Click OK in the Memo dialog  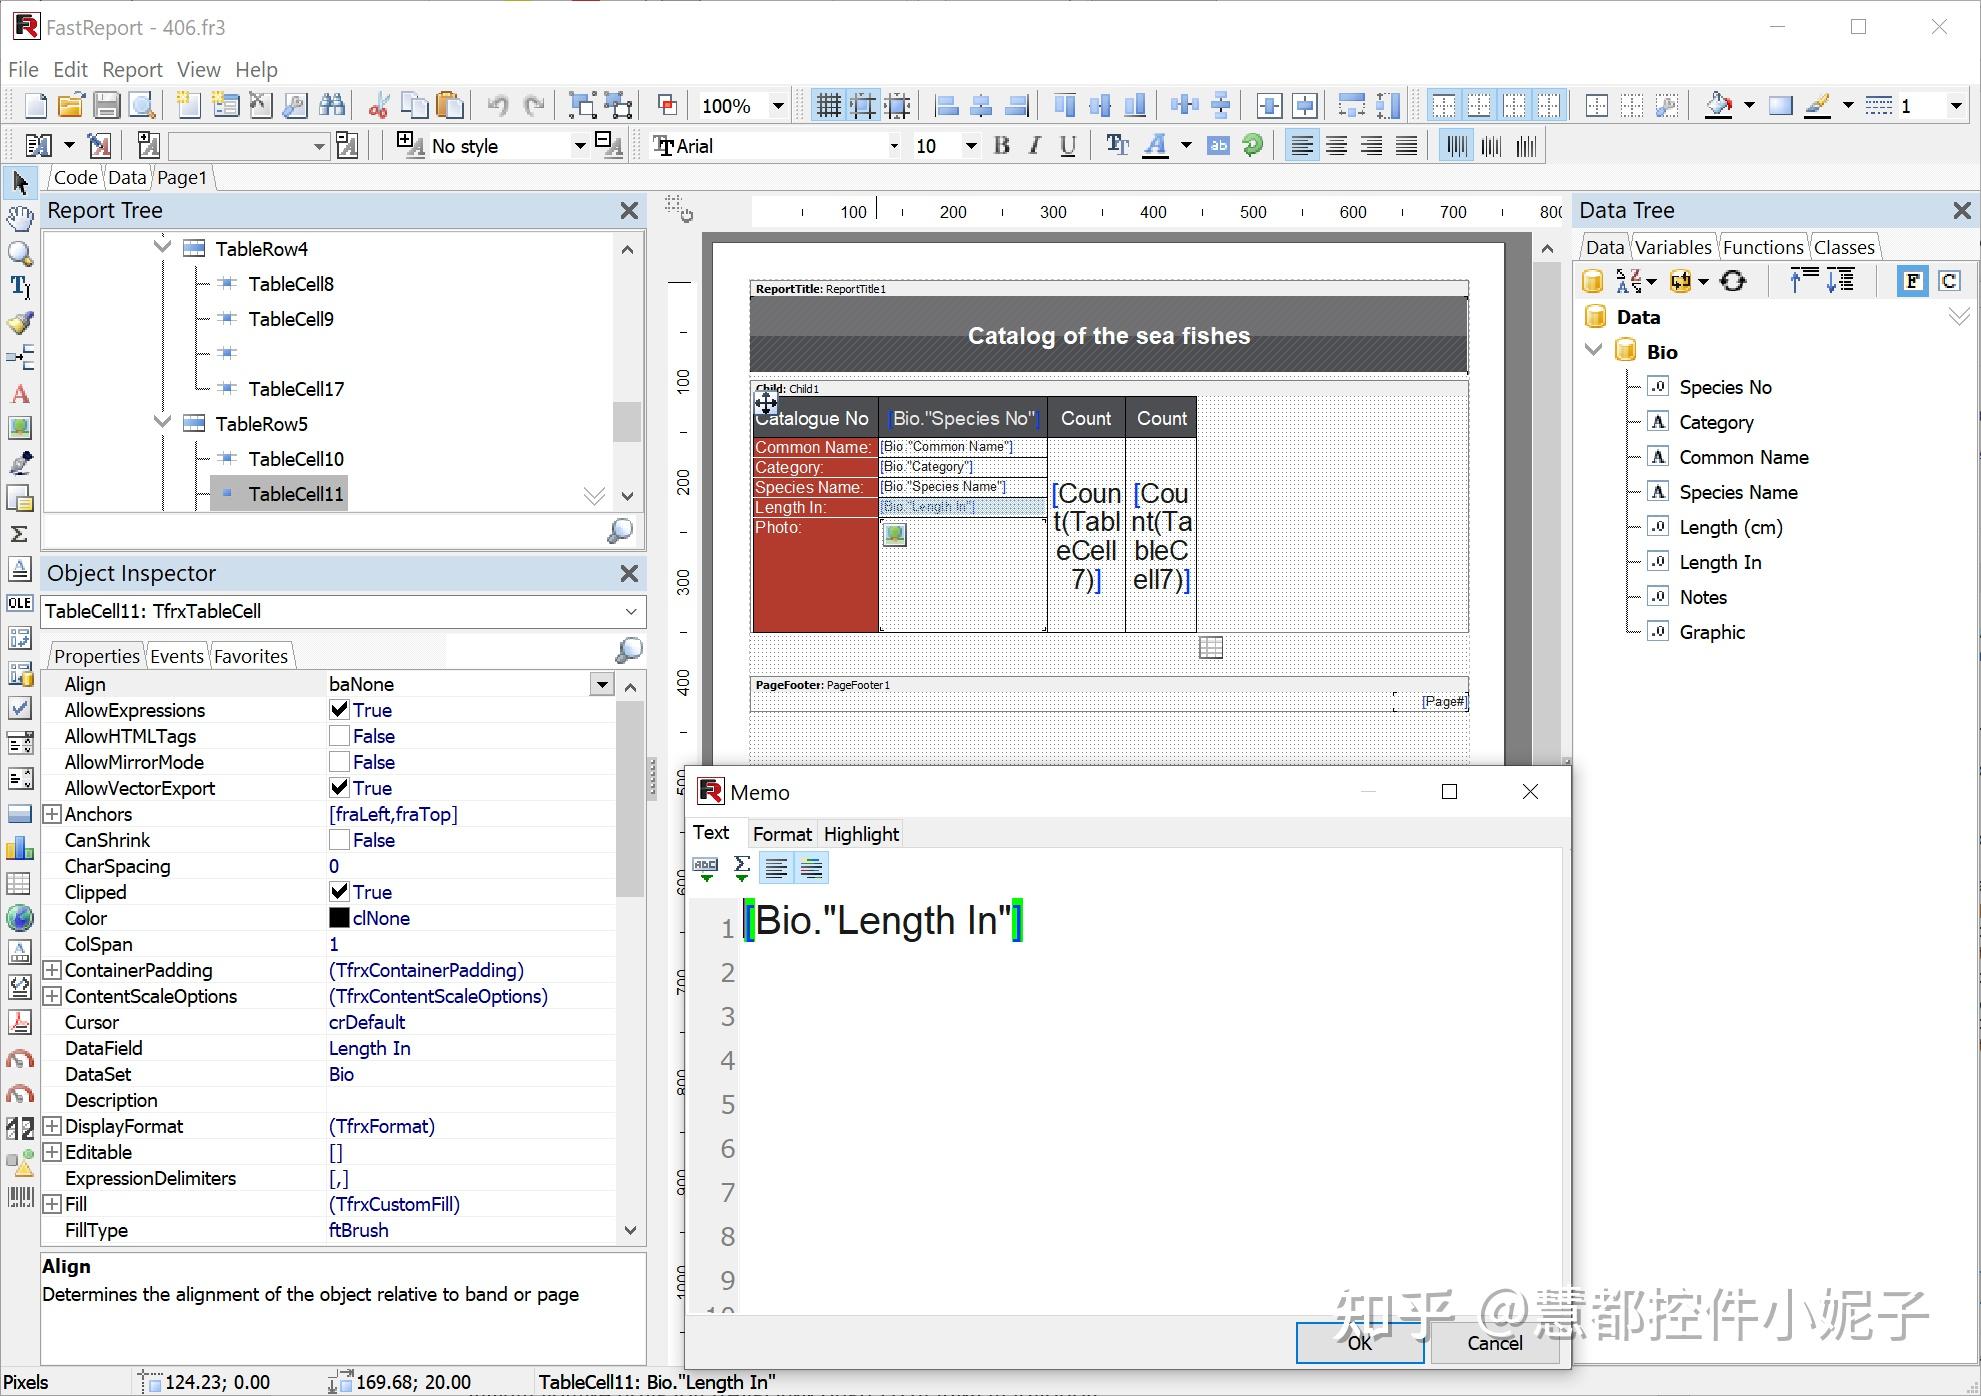pyautogui.click(x=1359, y=1342)
